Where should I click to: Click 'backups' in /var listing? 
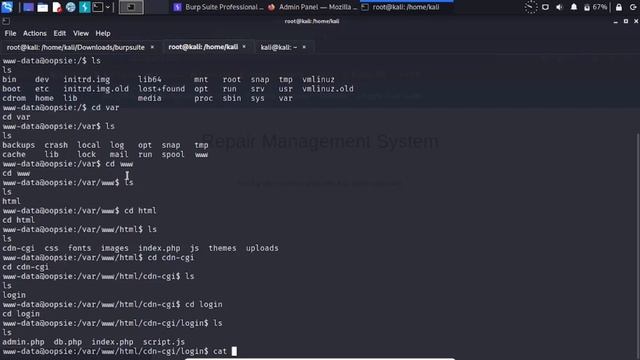click(x=18, y=145)
